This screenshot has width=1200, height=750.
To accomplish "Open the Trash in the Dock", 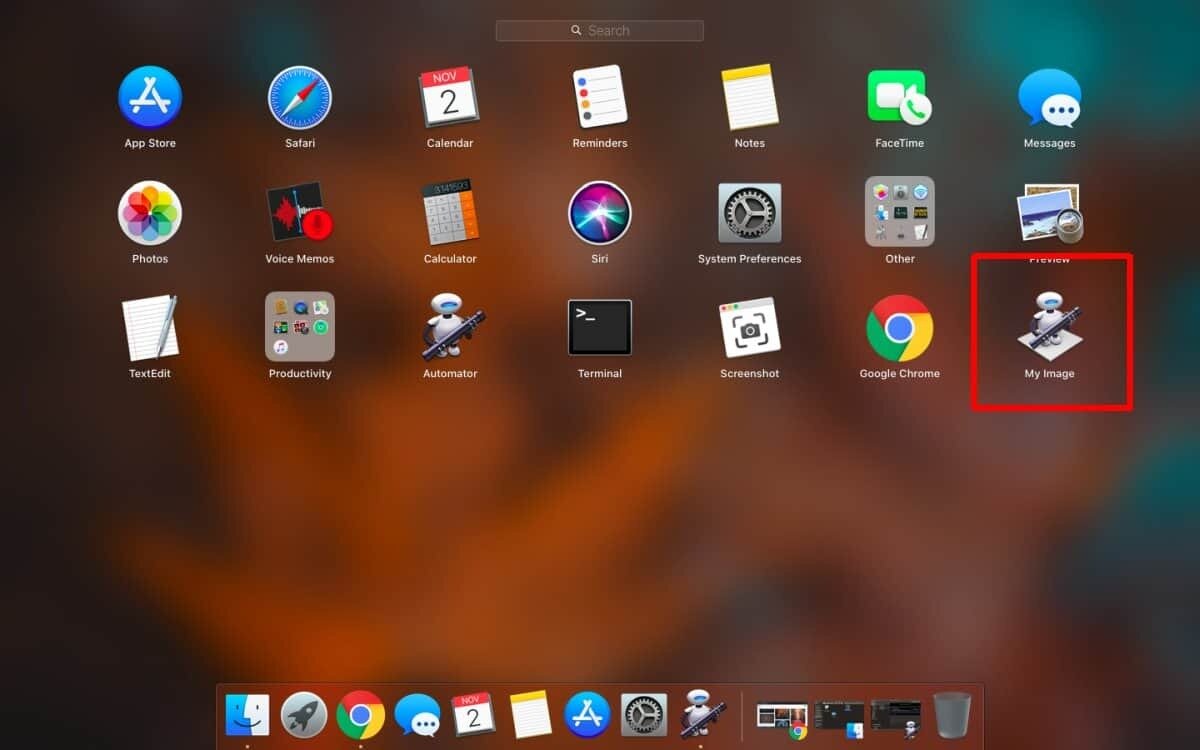I will (952, 715).
